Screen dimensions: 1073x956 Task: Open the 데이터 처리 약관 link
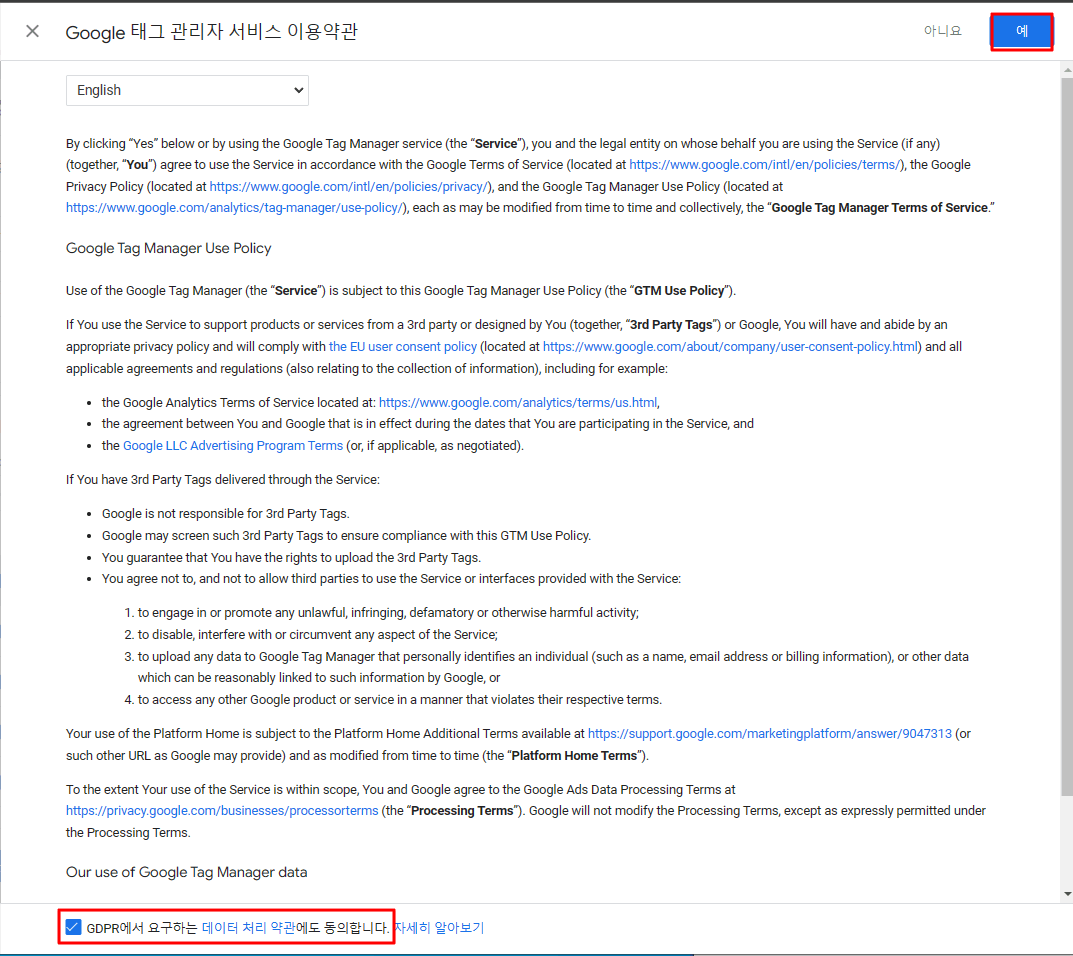click(x=248, y=927)
